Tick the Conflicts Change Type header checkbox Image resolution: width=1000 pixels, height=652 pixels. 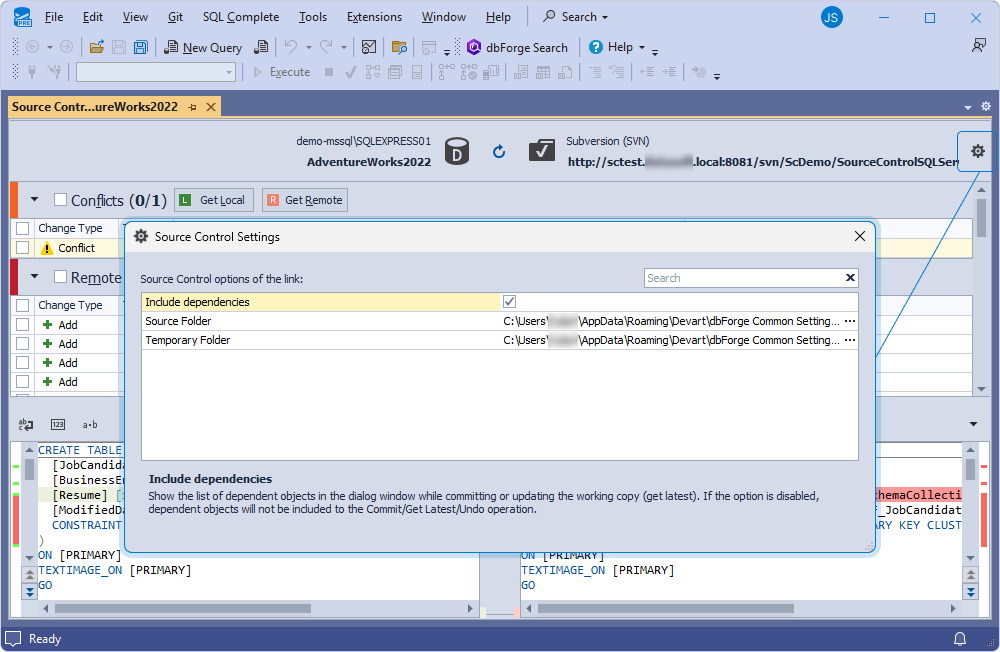(22, 228)
